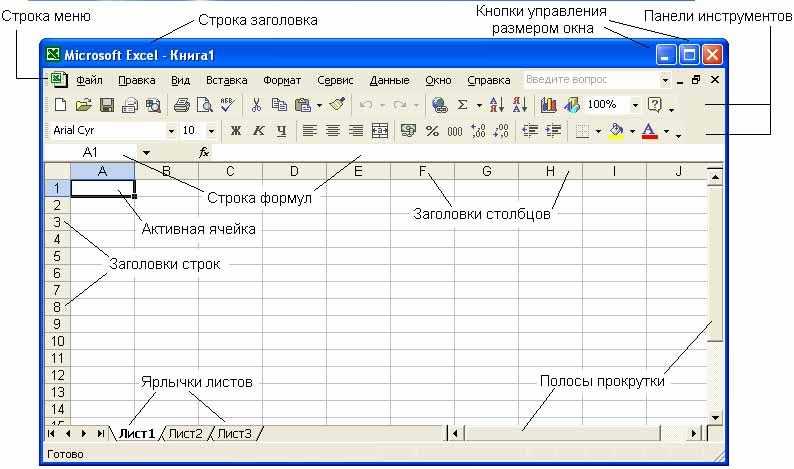Toggle Bold Ж formatting

click(x=235, y=131)
